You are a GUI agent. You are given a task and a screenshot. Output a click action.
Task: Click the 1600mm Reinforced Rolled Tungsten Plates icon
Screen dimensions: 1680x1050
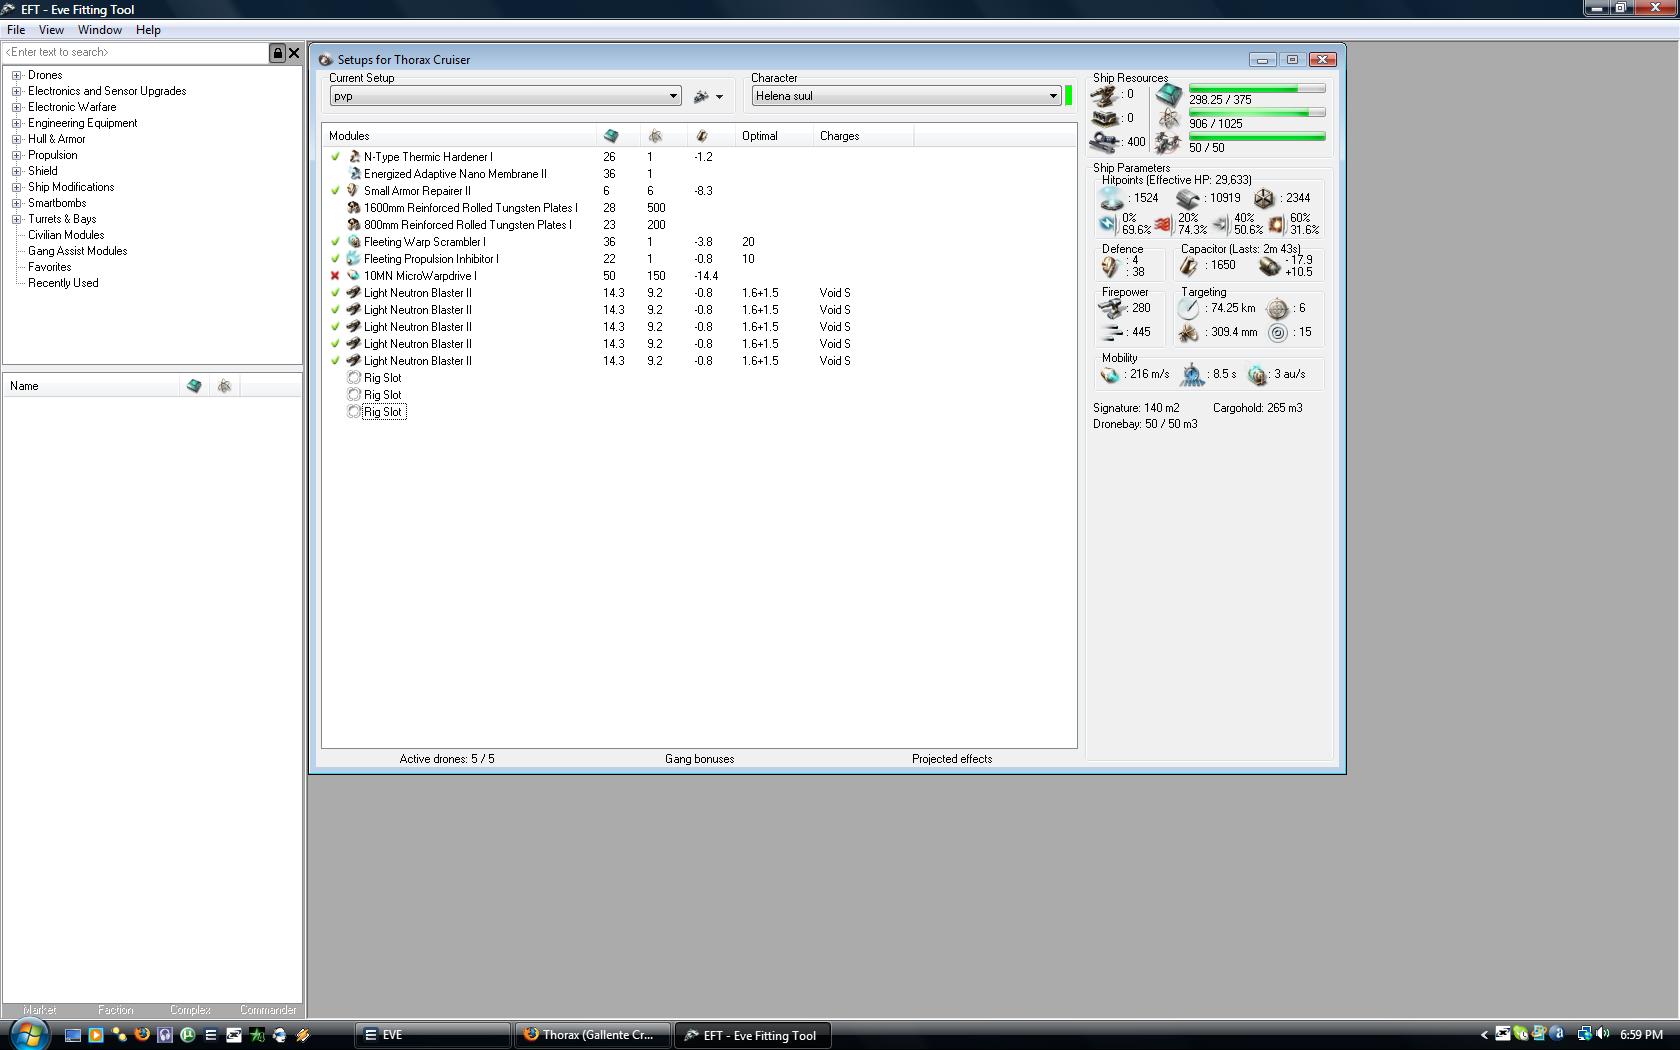353,208
